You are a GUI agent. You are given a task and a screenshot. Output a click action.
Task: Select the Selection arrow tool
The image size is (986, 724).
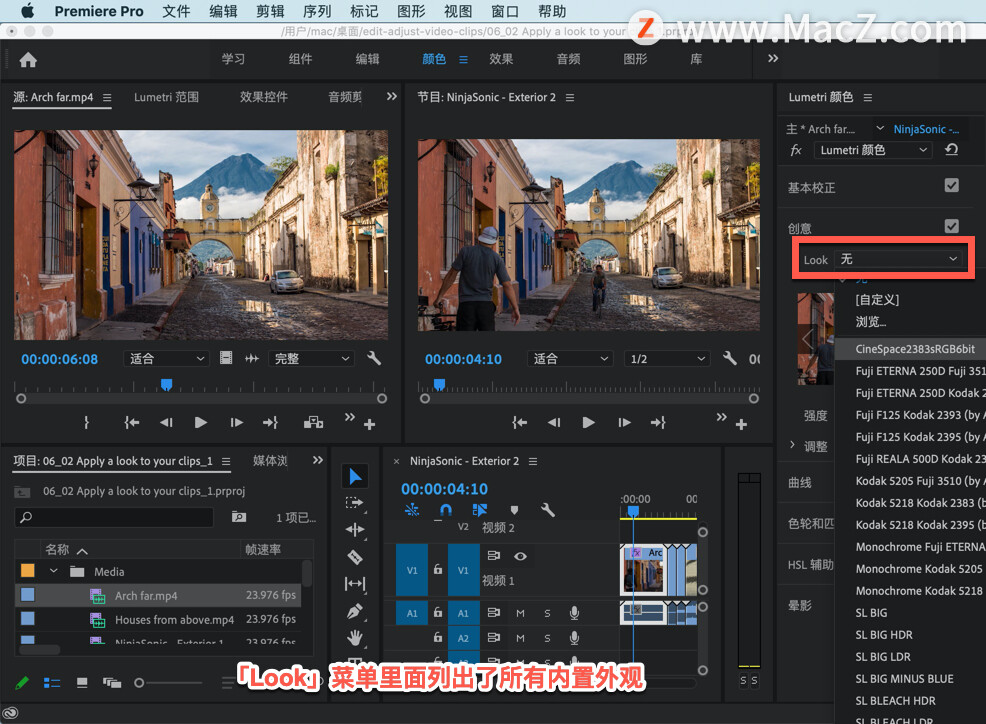point(355,476)
